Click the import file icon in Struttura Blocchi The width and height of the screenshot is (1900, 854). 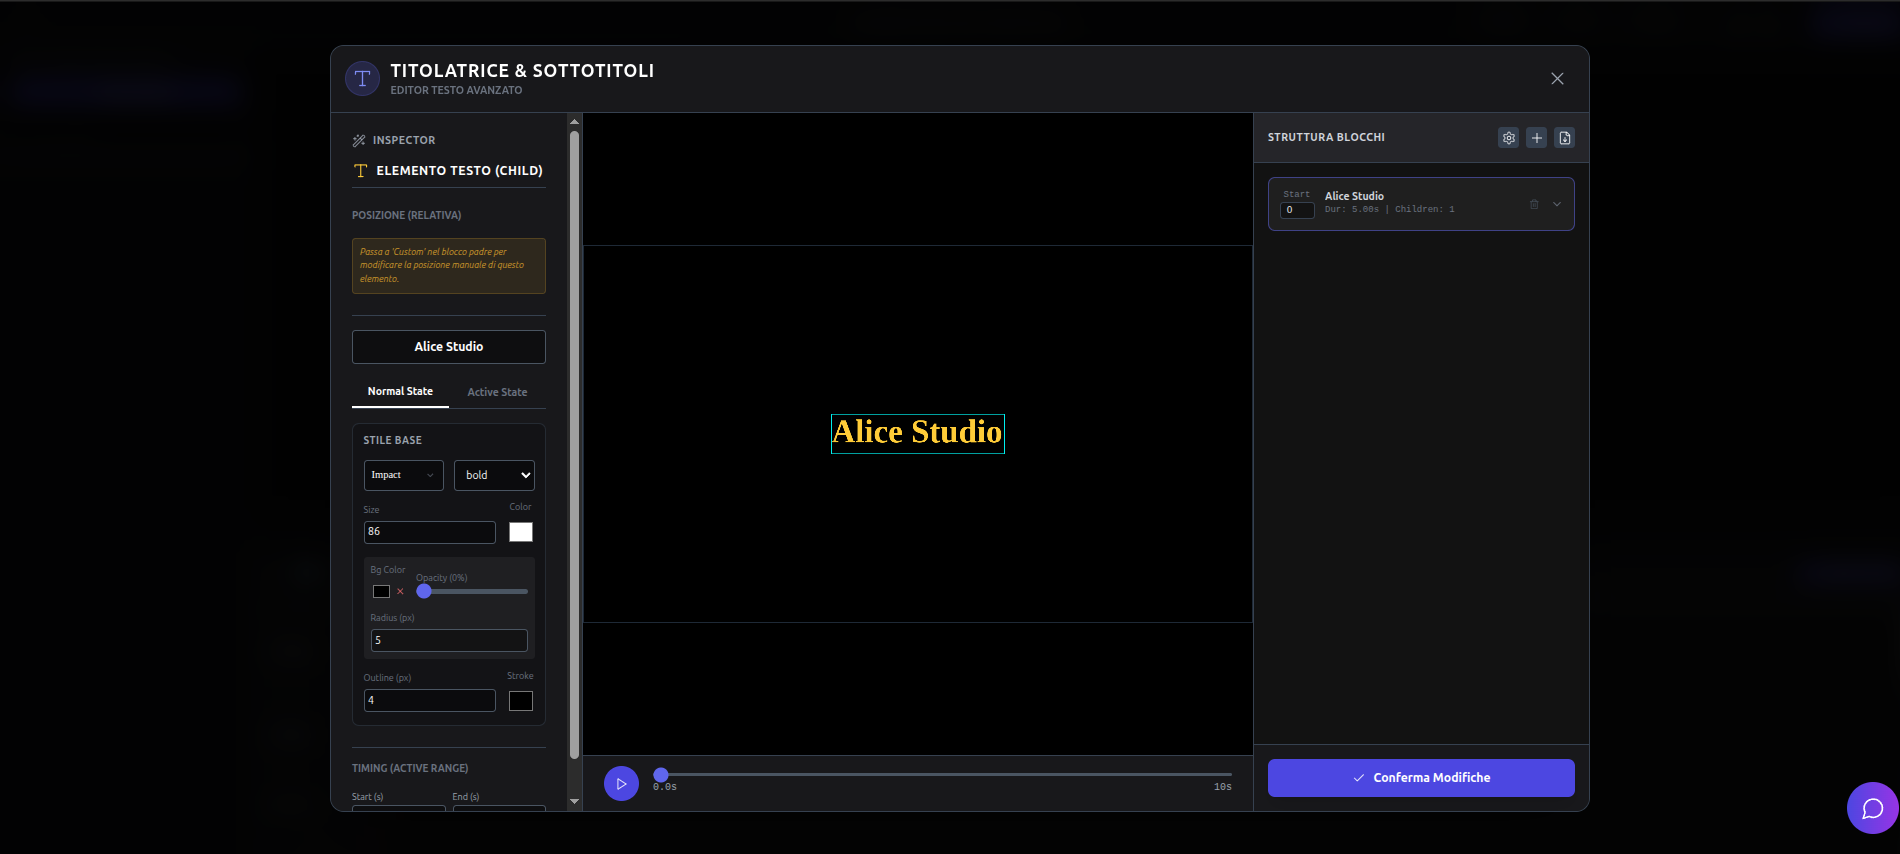(x=1565, y=138)
